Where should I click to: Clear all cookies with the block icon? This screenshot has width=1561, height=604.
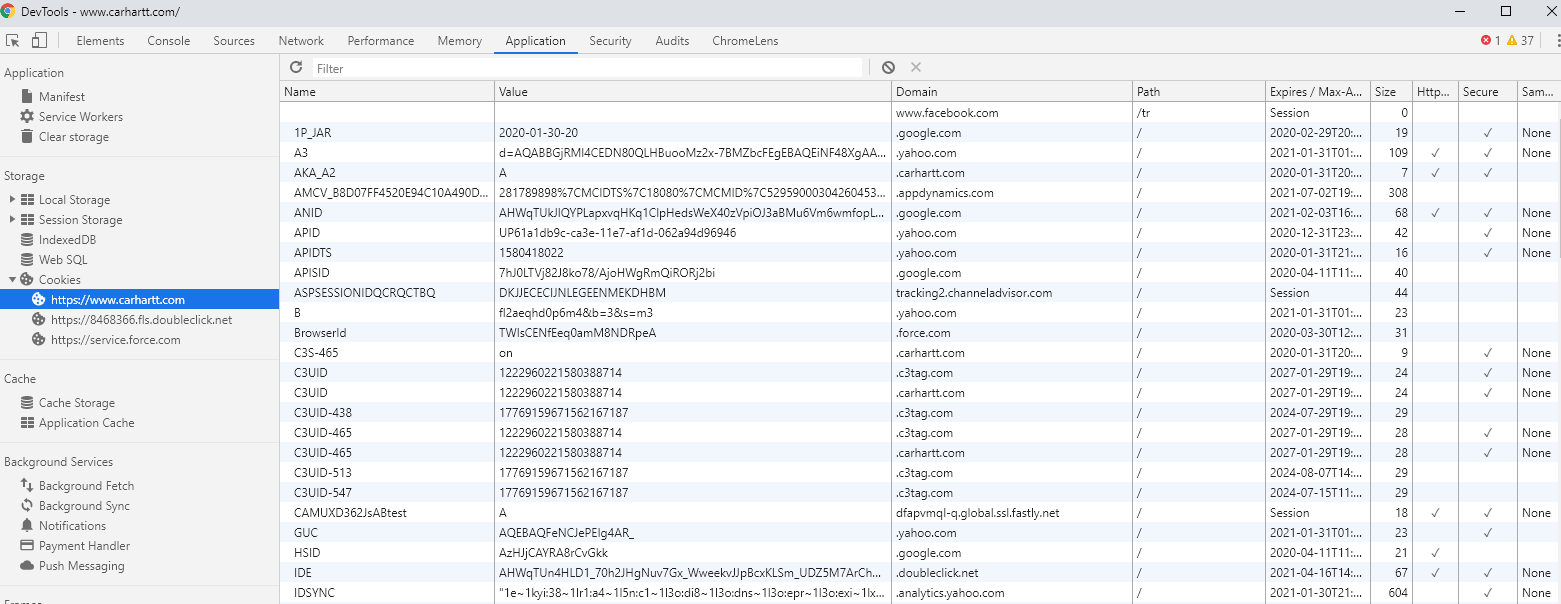(x=889, y=68)
